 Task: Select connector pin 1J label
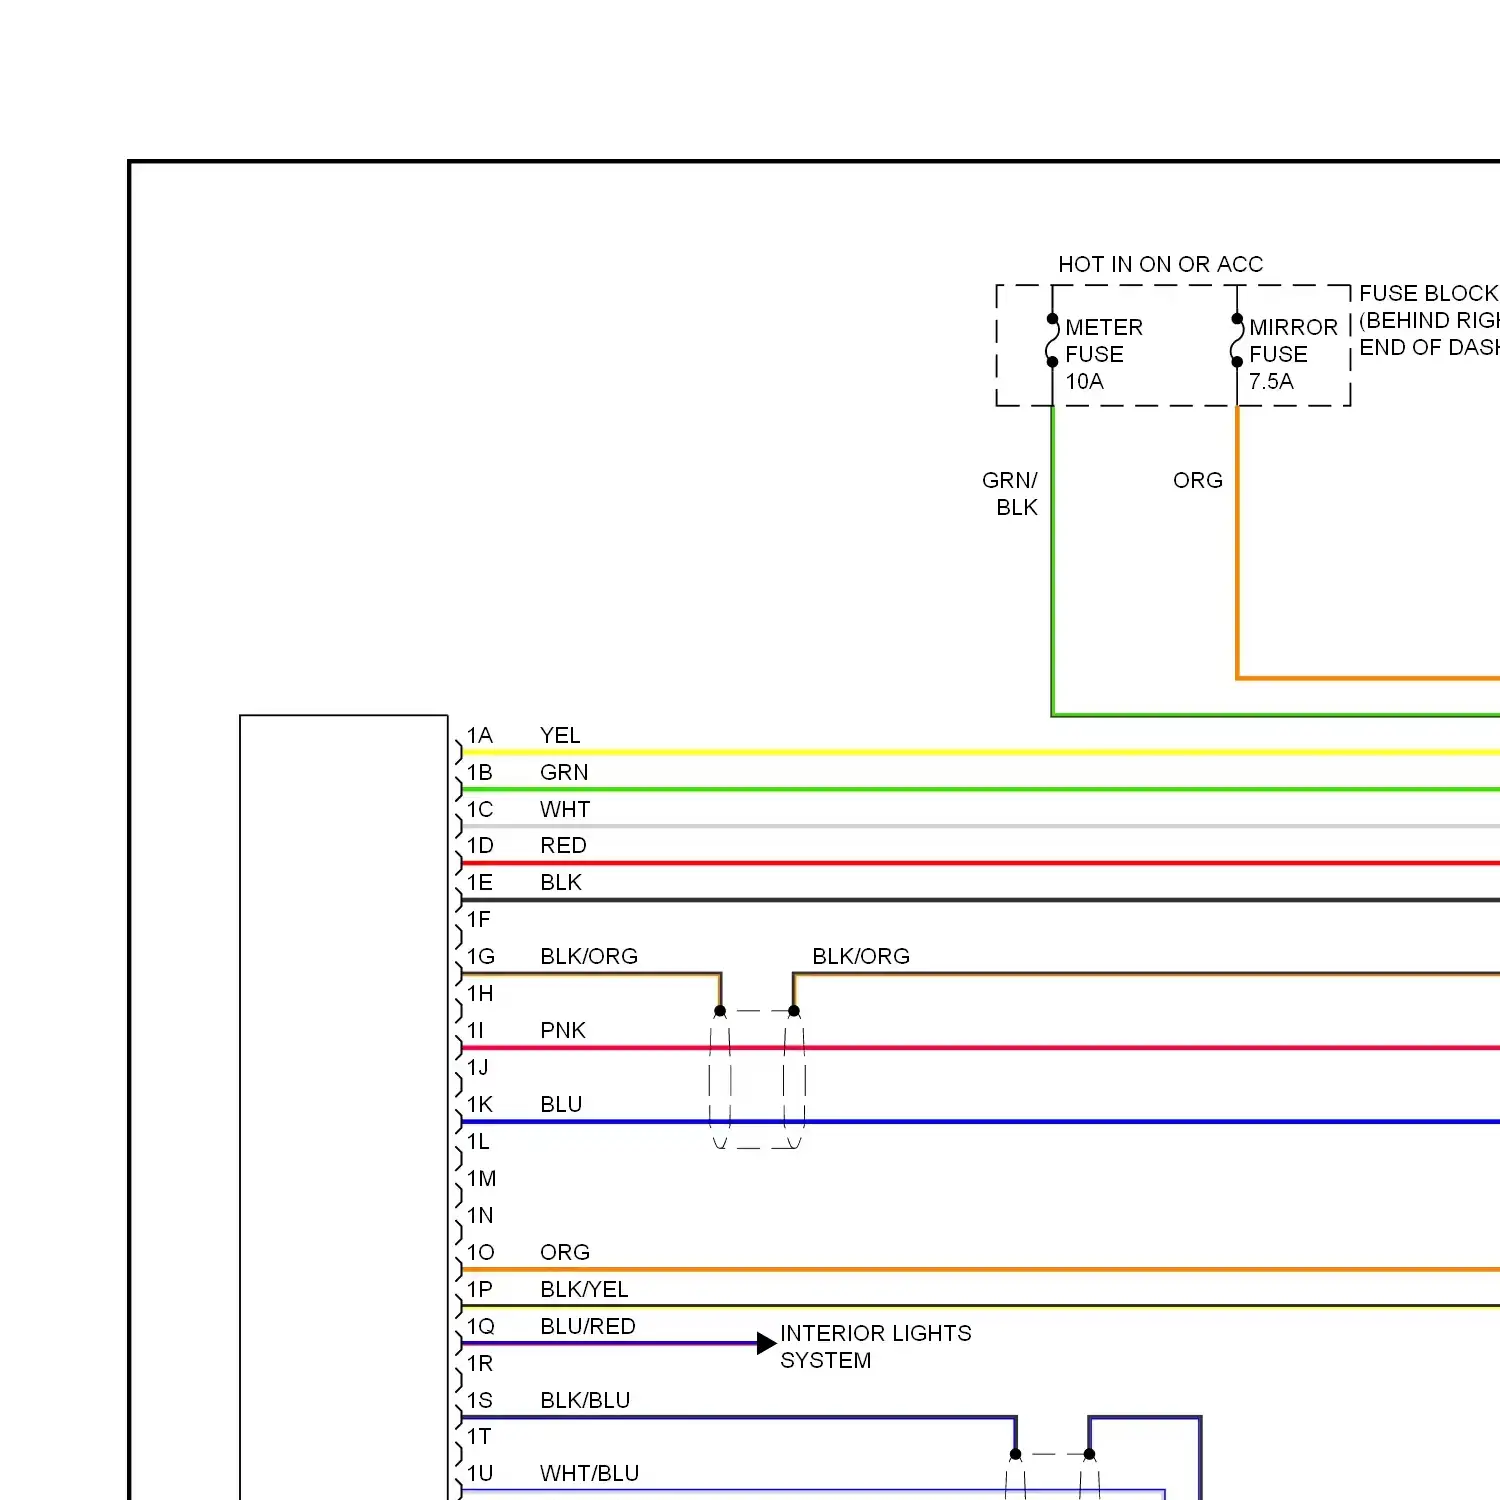[478, 1068]
